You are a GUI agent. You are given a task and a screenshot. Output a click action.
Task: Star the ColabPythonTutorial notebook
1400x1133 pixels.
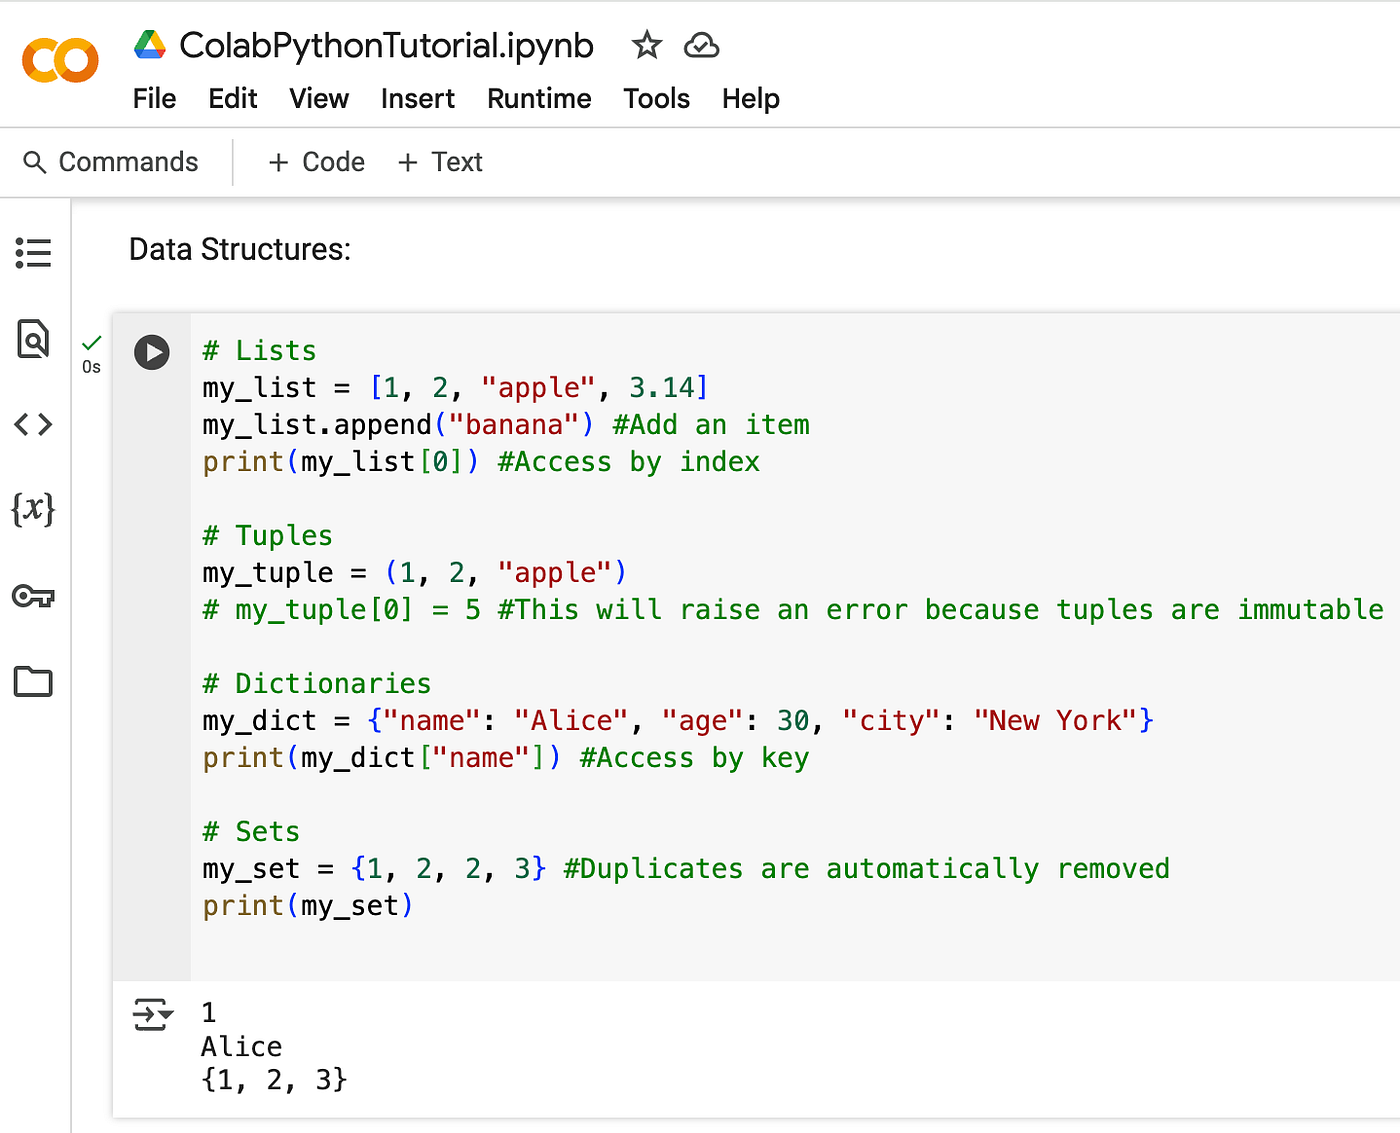[647, 45]
